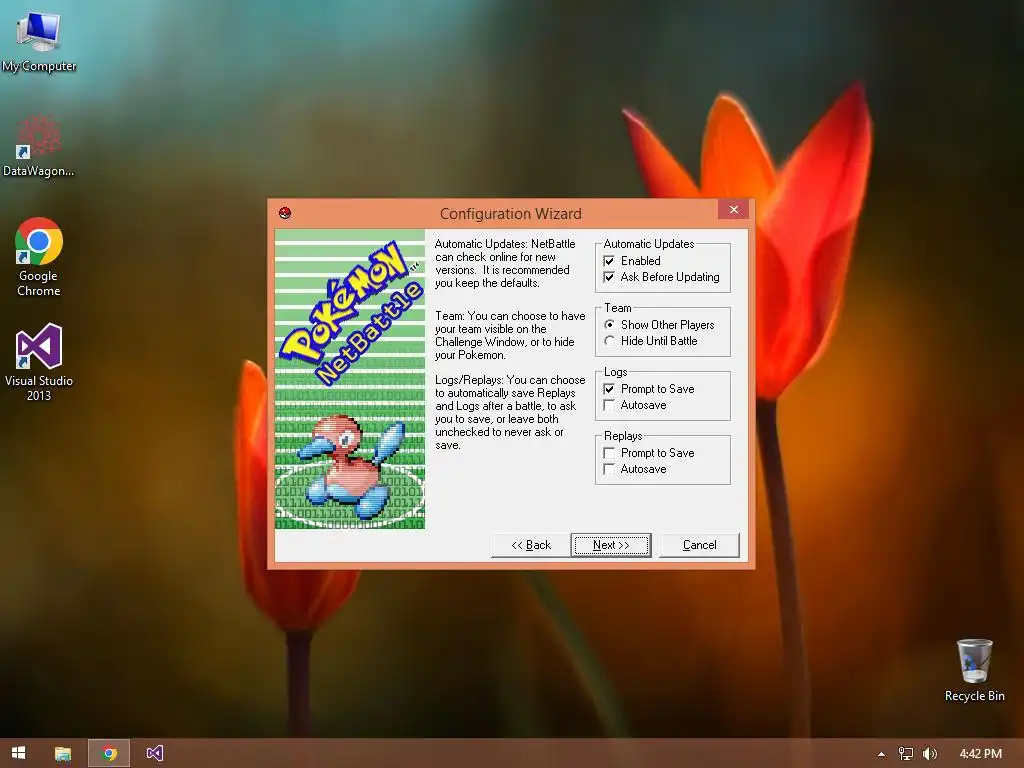1024x768 pixels.
Task: Select the Recycle Bin desktop icon
Action: (x=974, y=670)
